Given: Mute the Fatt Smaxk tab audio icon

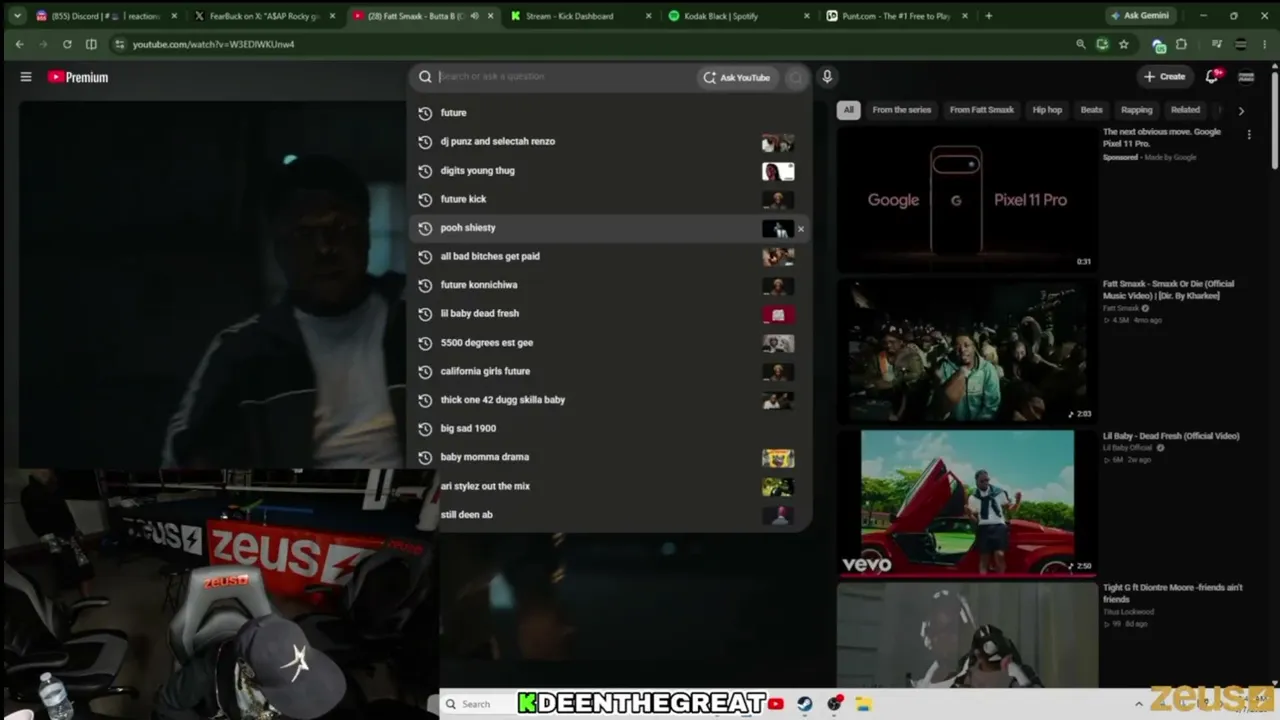Looking at the screenshot, I should click(x=474, y=16).
